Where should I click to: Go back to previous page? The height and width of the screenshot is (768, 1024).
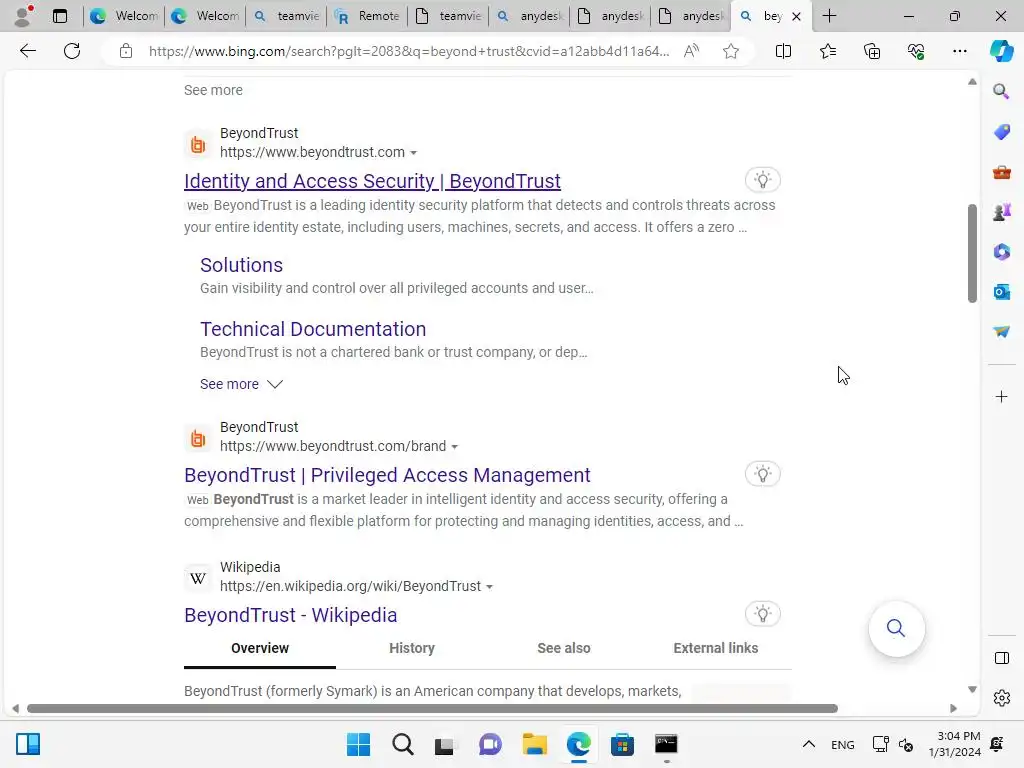[x=27, y=51]
